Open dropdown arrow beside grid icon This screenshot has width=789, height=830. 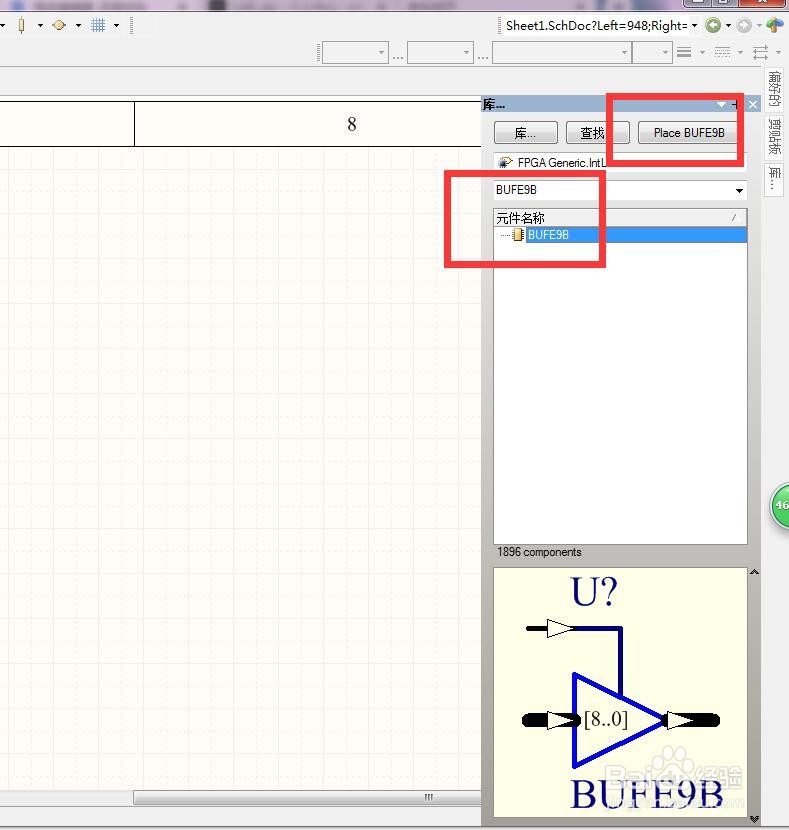tap(116, 25)
